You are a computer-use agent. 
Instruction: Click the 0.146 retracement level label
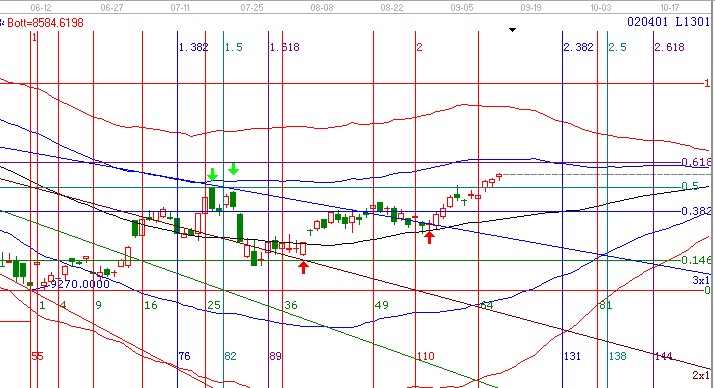[x=696, y=260]
